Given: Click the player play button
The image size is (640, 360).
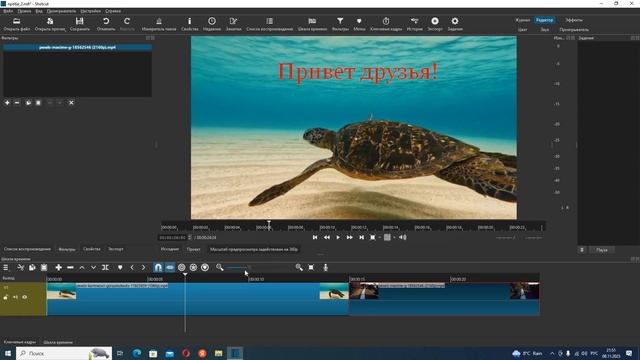Looking at the screenshot, I should tap(338, 237).
